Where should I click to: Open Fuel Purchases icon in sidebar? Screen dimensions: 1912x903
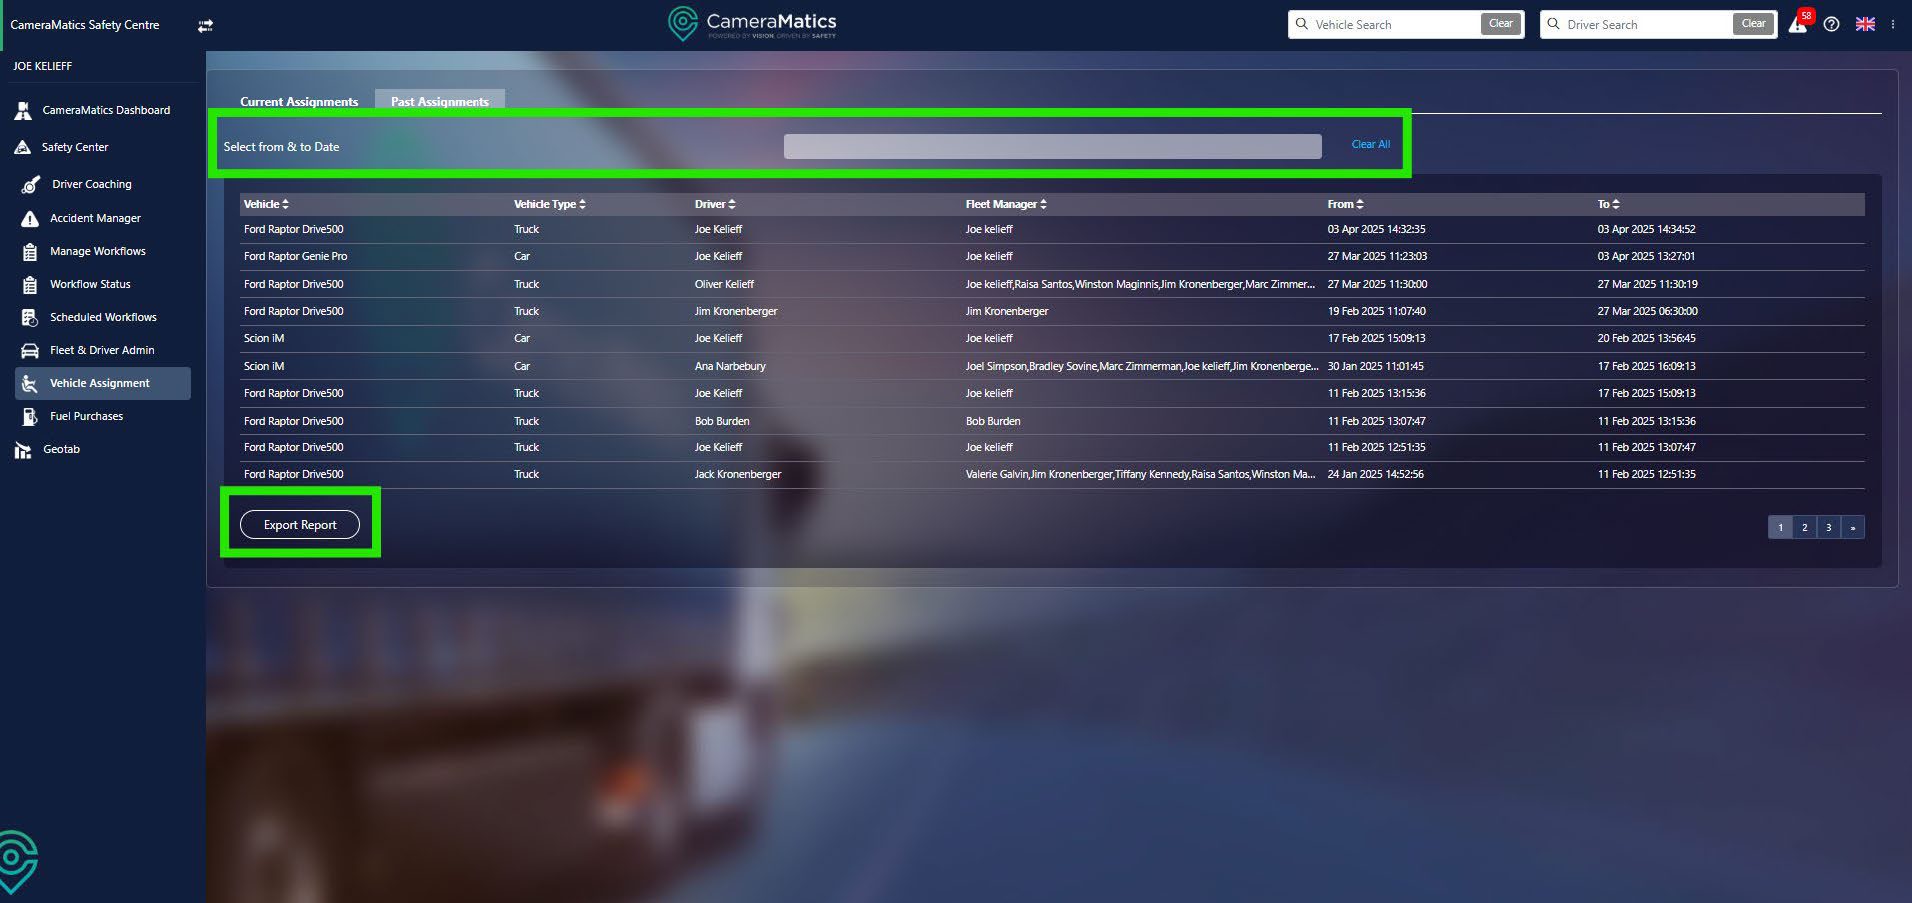click(30, 416)
